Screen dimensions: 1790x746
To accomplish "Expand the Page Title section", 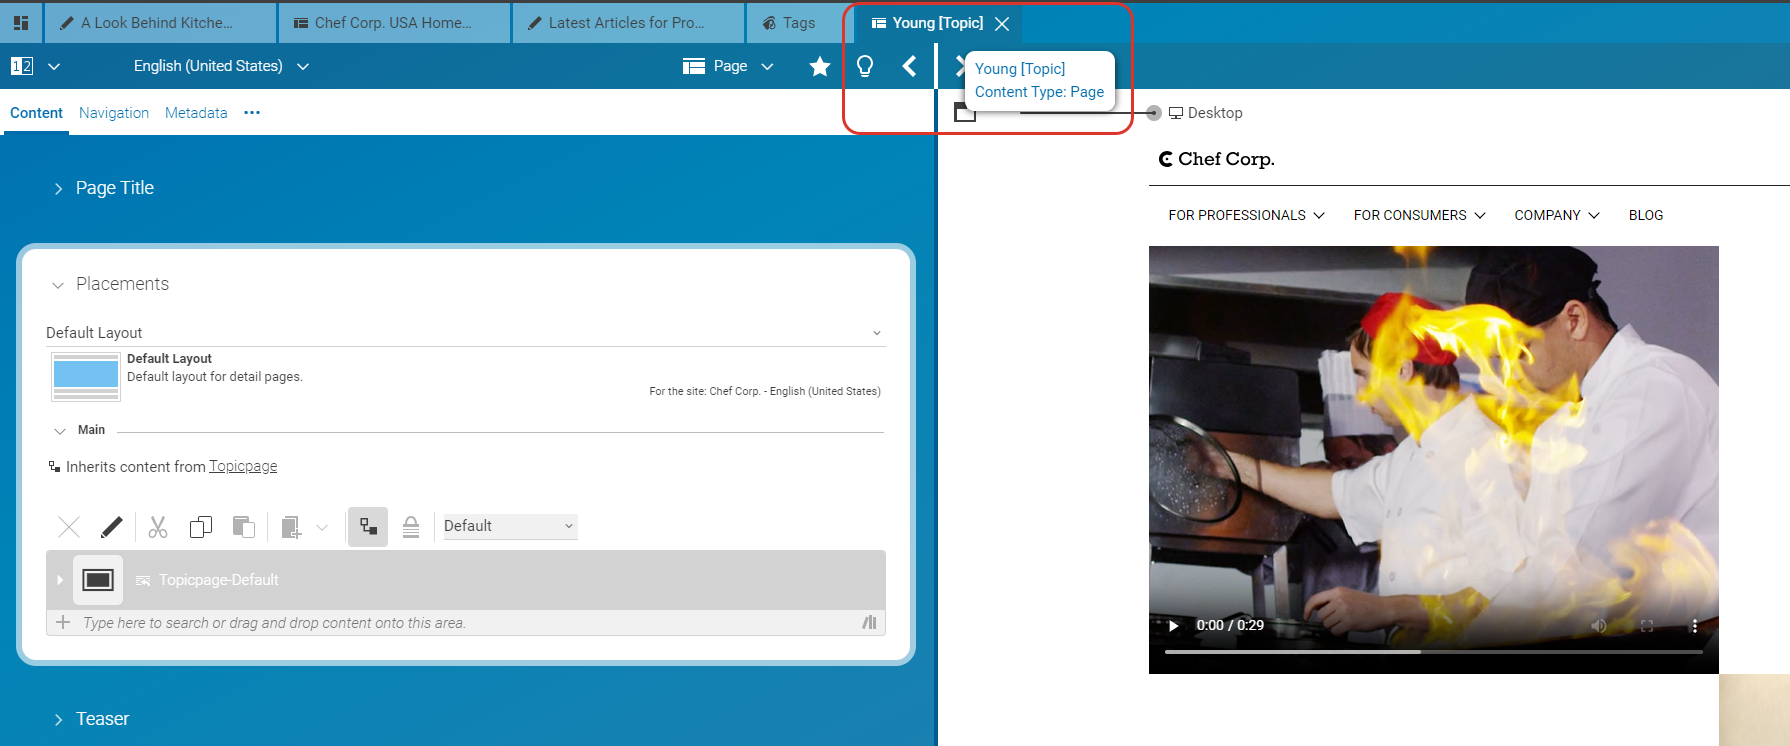I will tap(58, 188).
